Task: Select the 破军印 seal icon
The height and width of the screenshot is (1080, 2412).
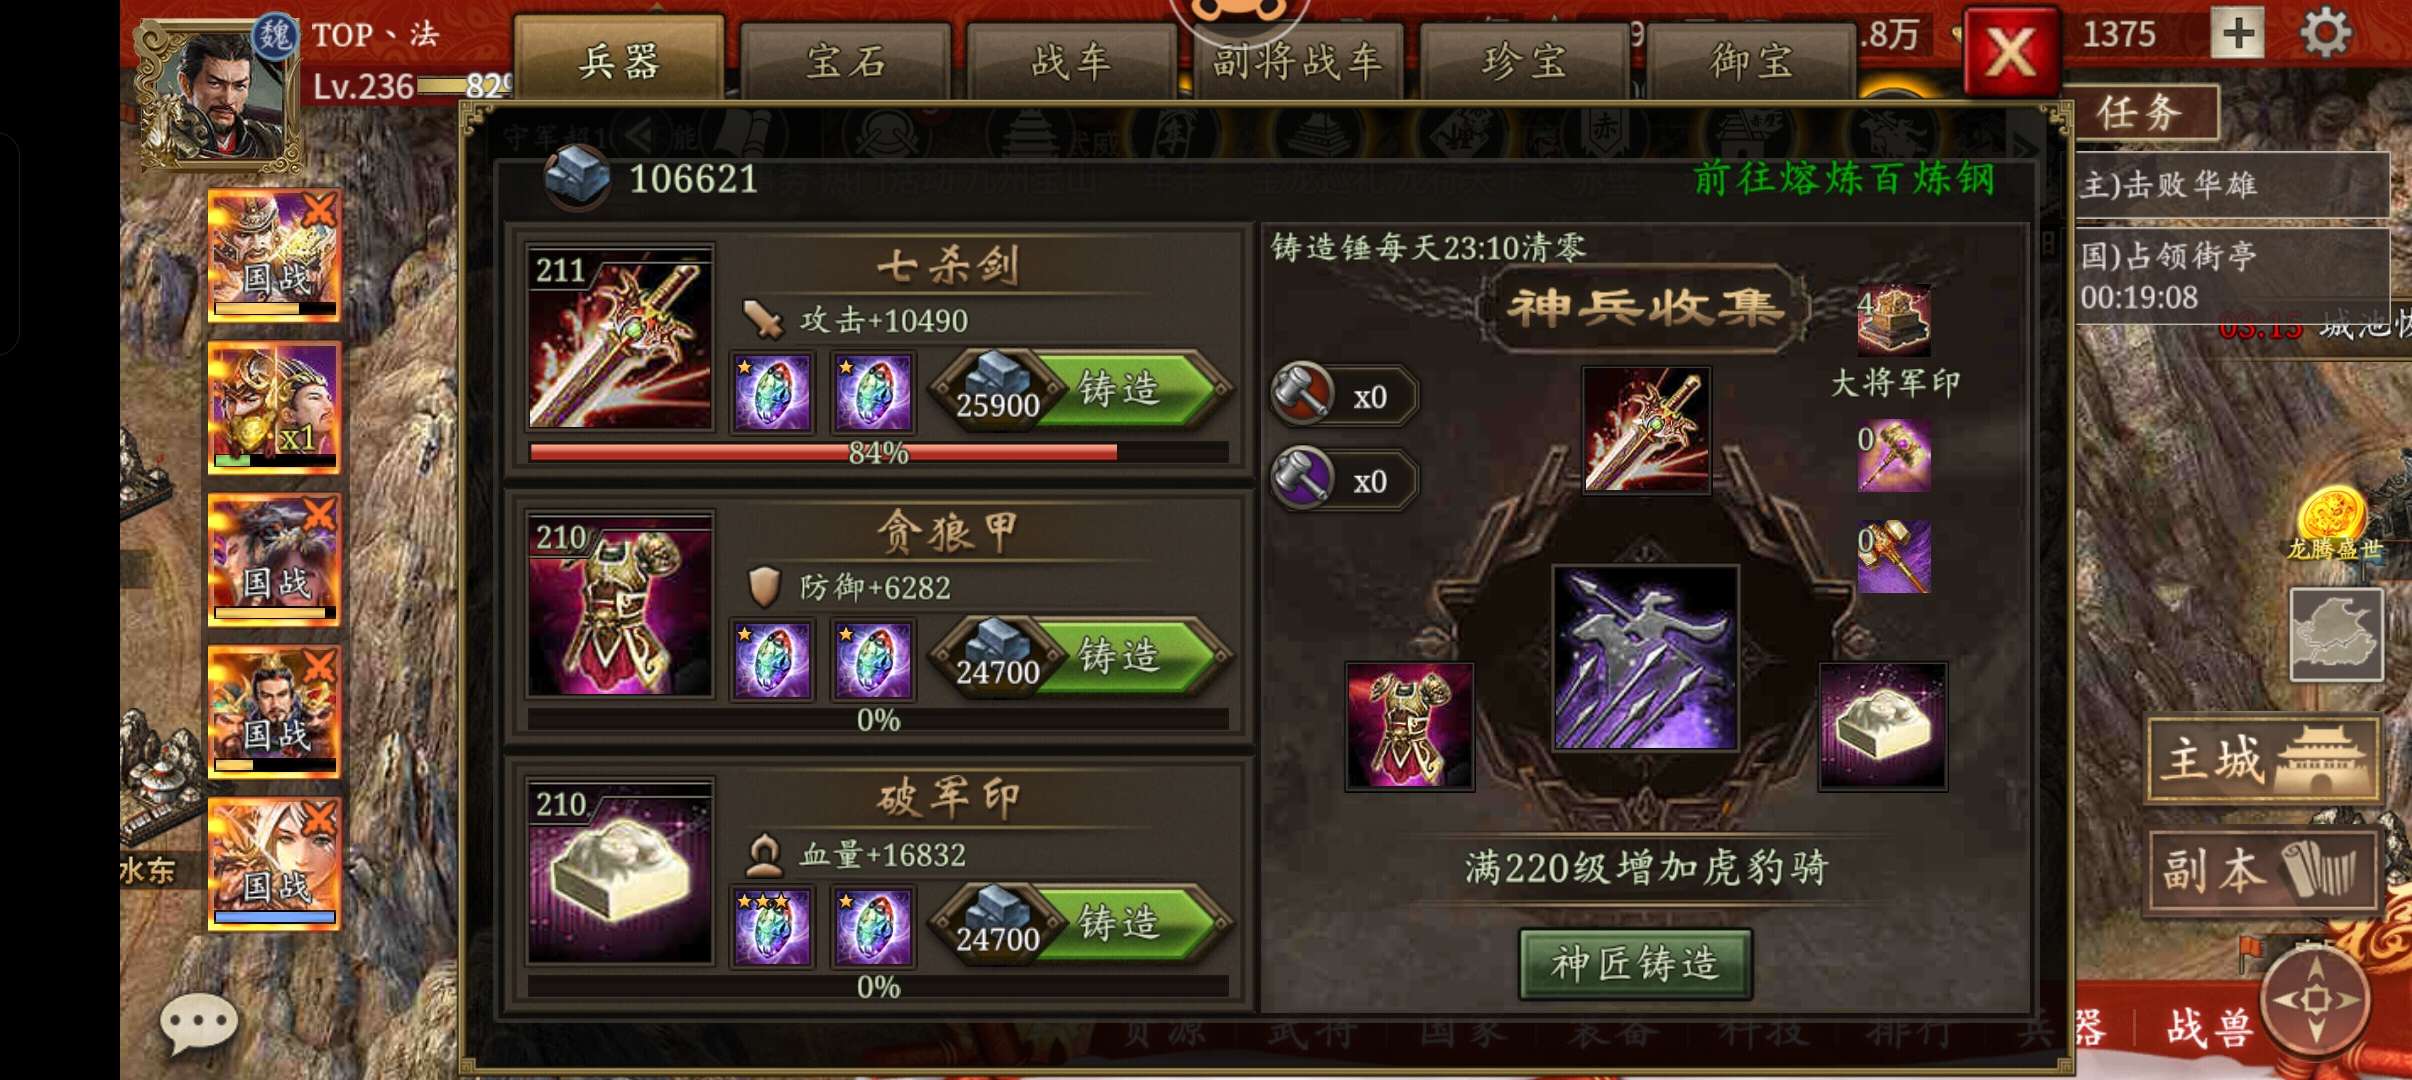Action: [620, 872]
